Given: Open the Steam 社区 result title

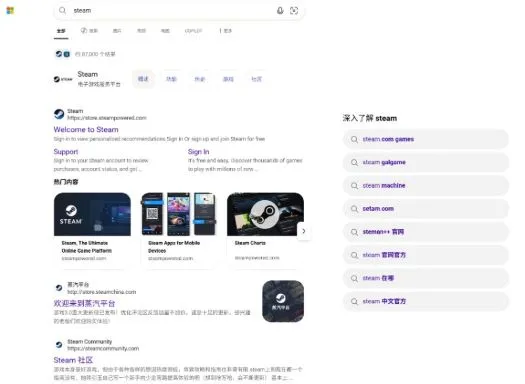Looking at the screenshot, I should (x=73, y=360).
